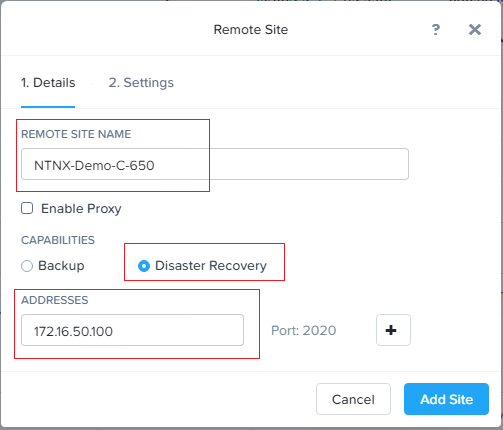Click the Port: 2020 text
503x430 pixels.
tap(303, 331)
